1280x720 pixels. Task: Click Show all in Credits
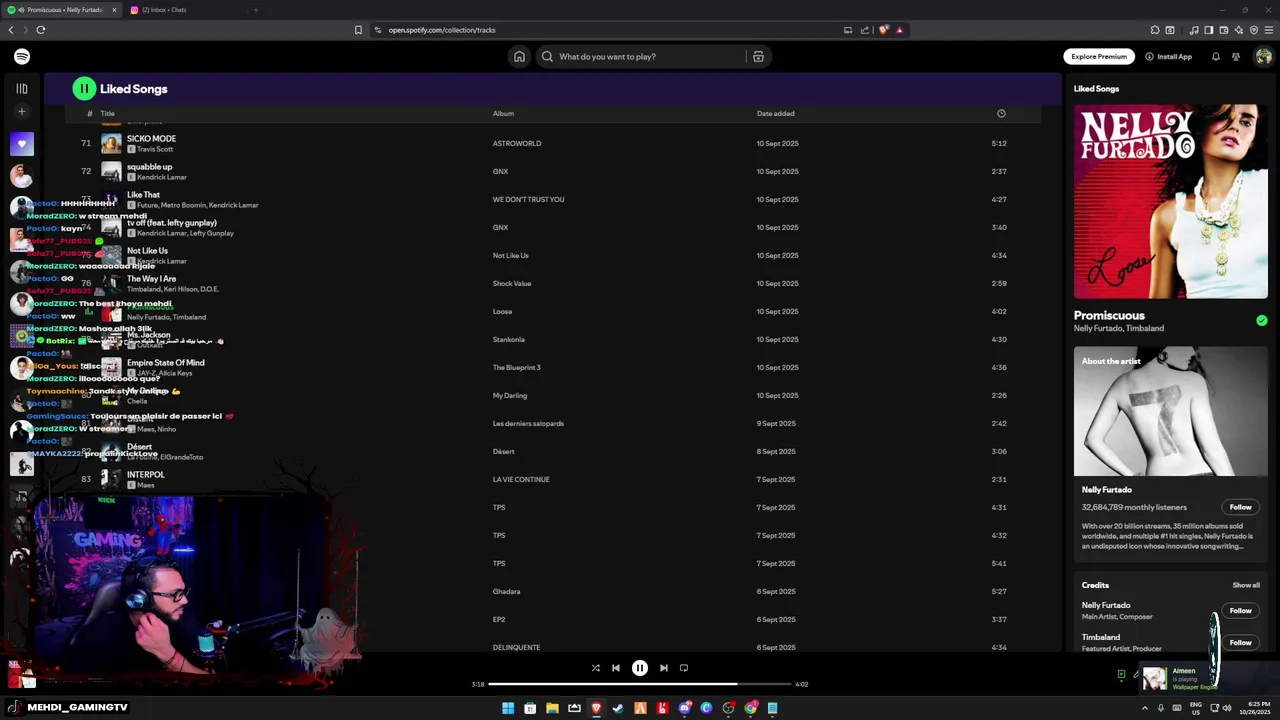1246,585
